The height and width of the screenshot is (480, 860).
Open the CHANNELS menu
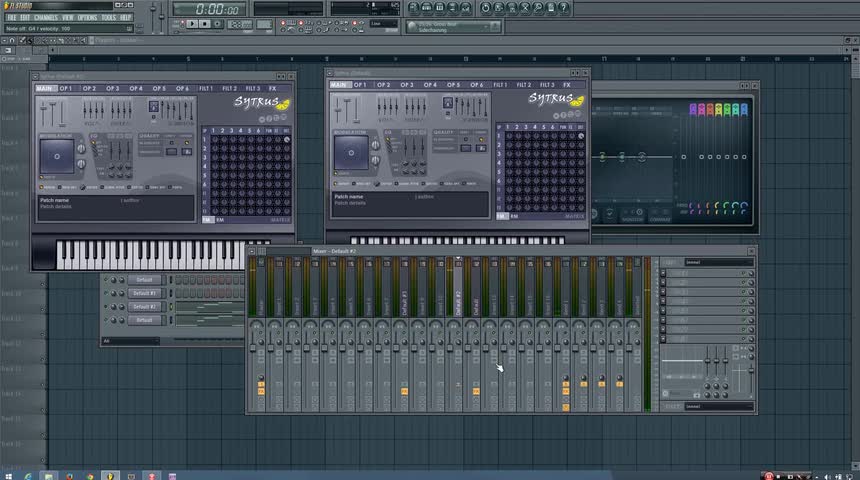point(45,17)
